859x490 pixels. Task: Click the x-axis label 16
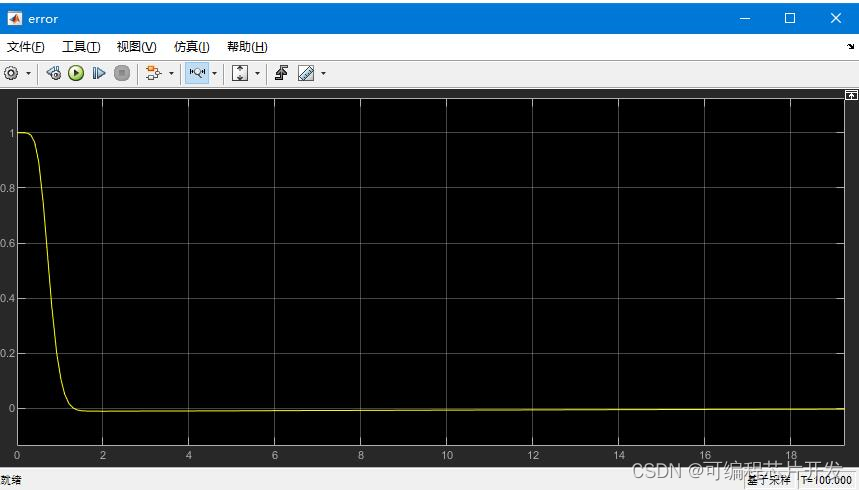(705, 455)
